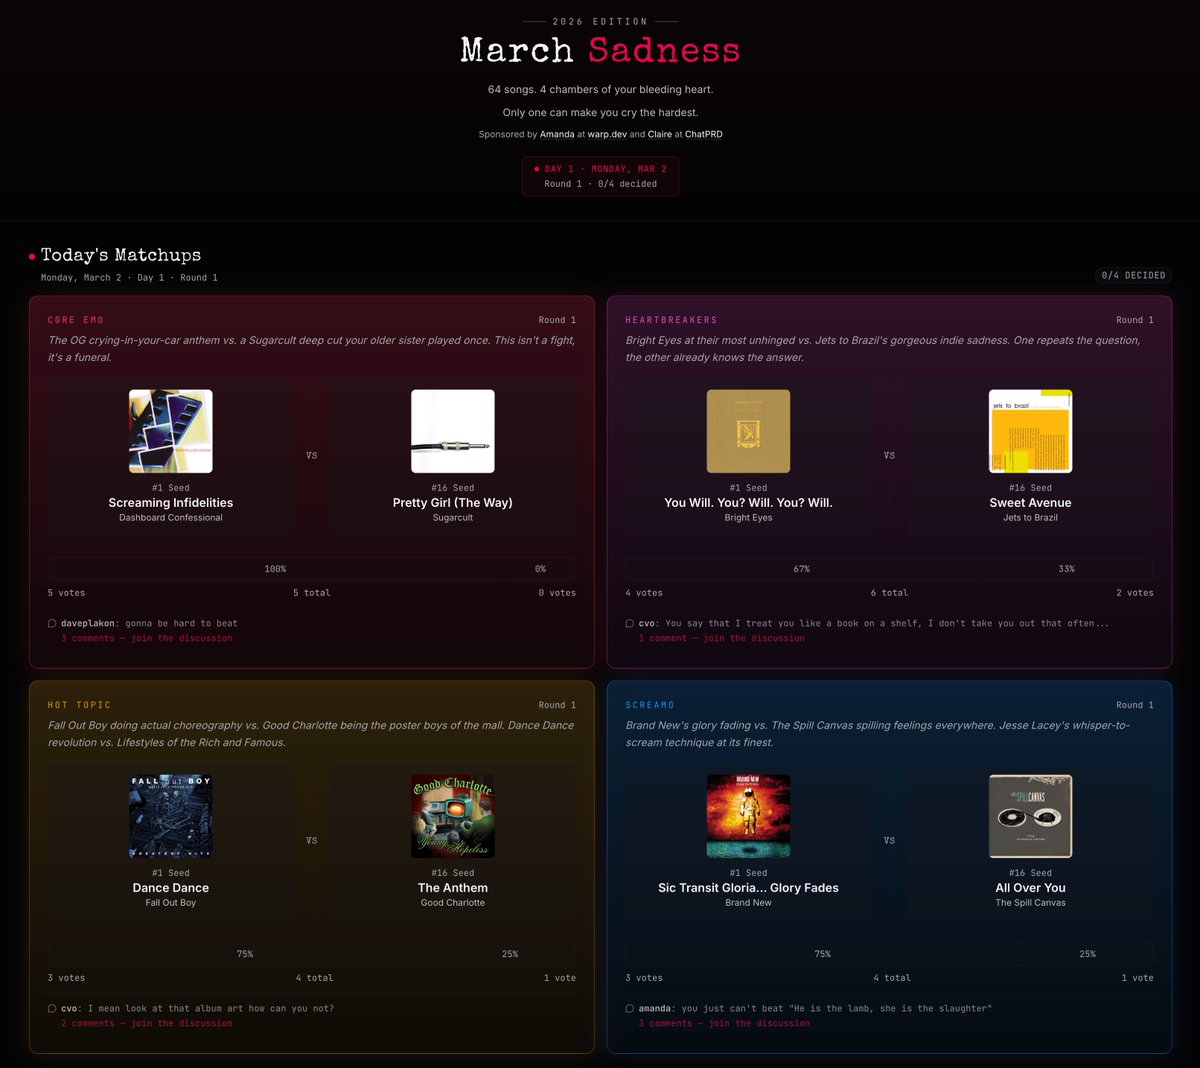Click daveplakon comment username

pos(87,623)
